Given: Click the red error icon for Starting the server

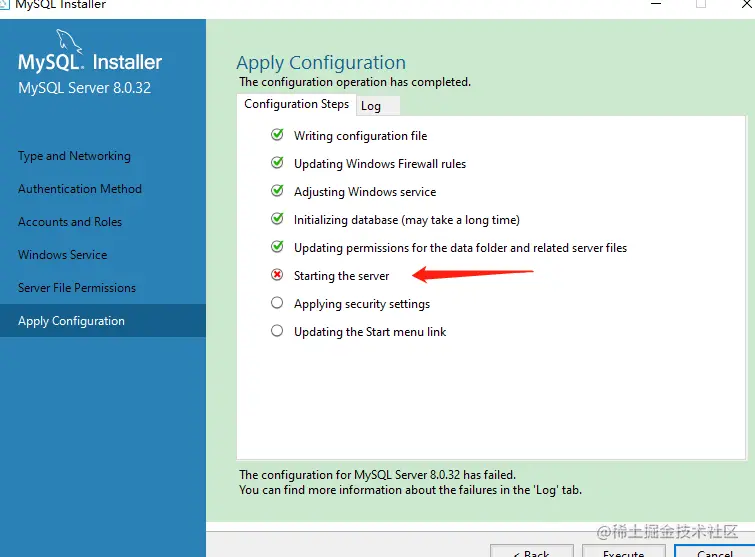Looking at the screenshot, I should pyautogui.click(x=277, y=275).
